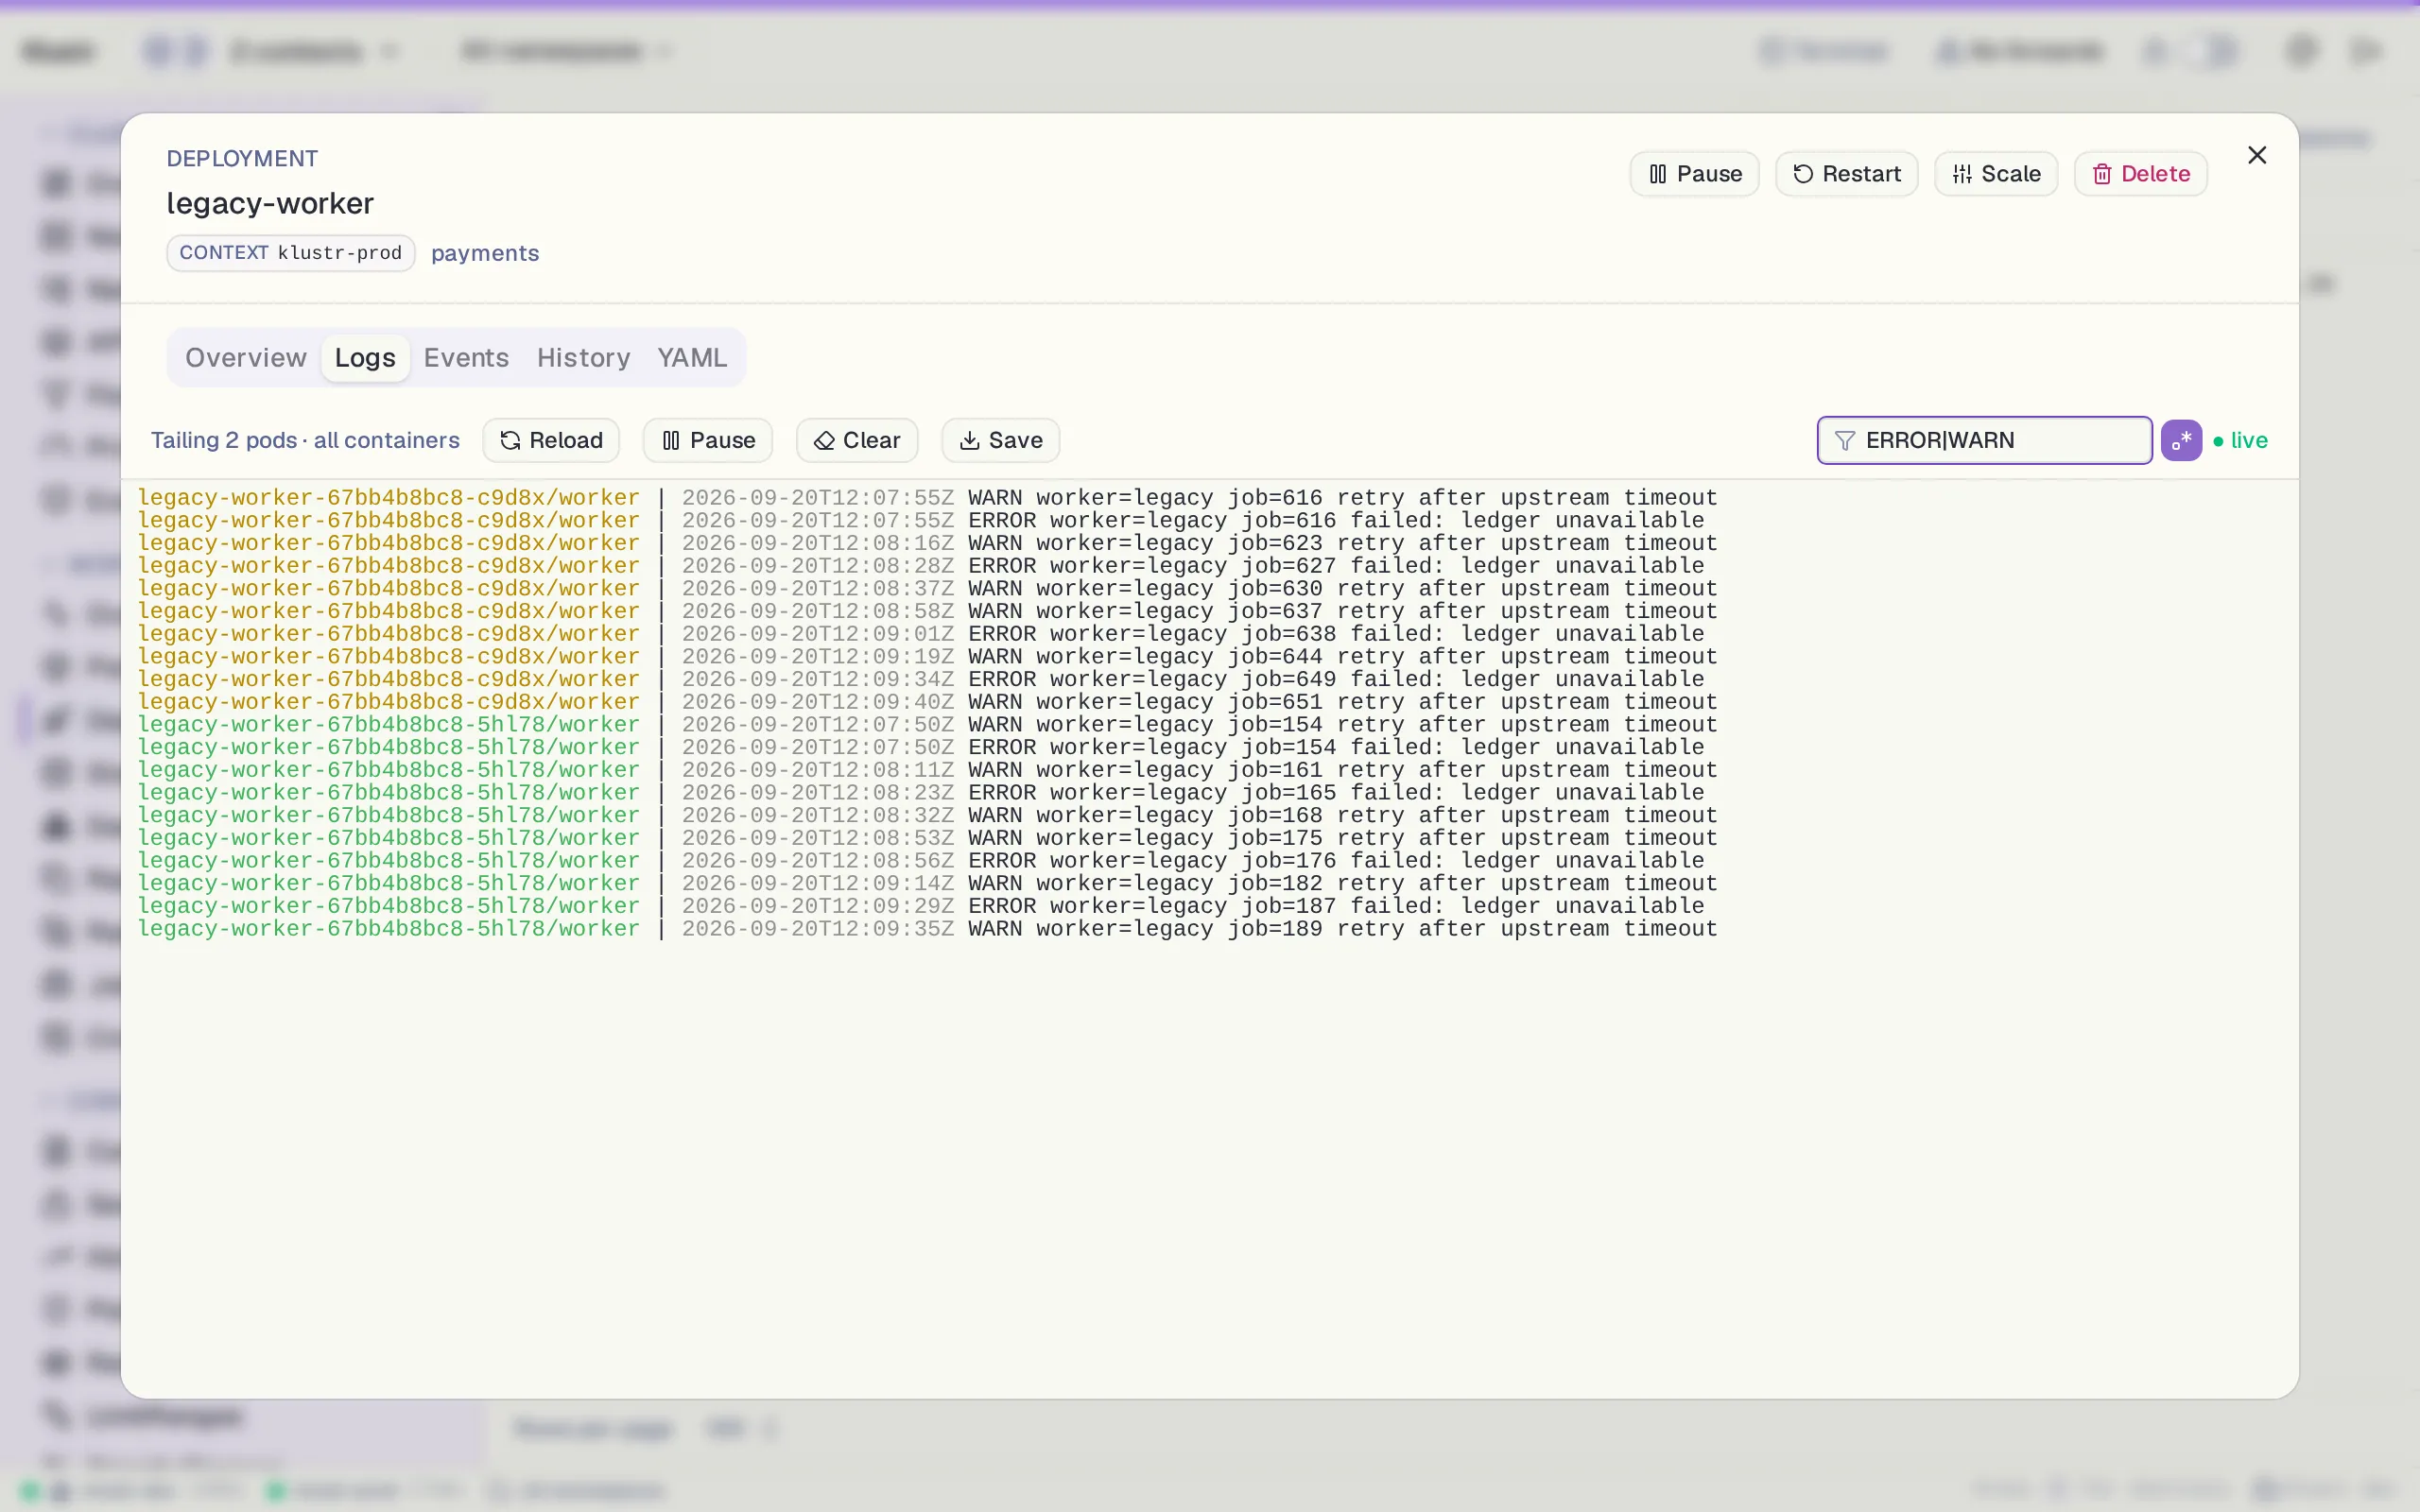
Task: Click timestamp 2026-09-20T12:08:28Z
Action: [818, 566]
